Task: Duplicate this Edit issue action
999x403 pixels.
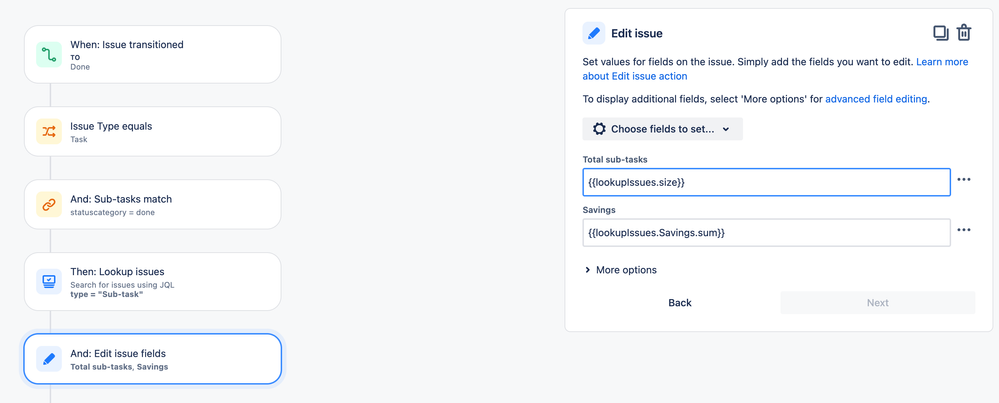Action: point(941,33)
